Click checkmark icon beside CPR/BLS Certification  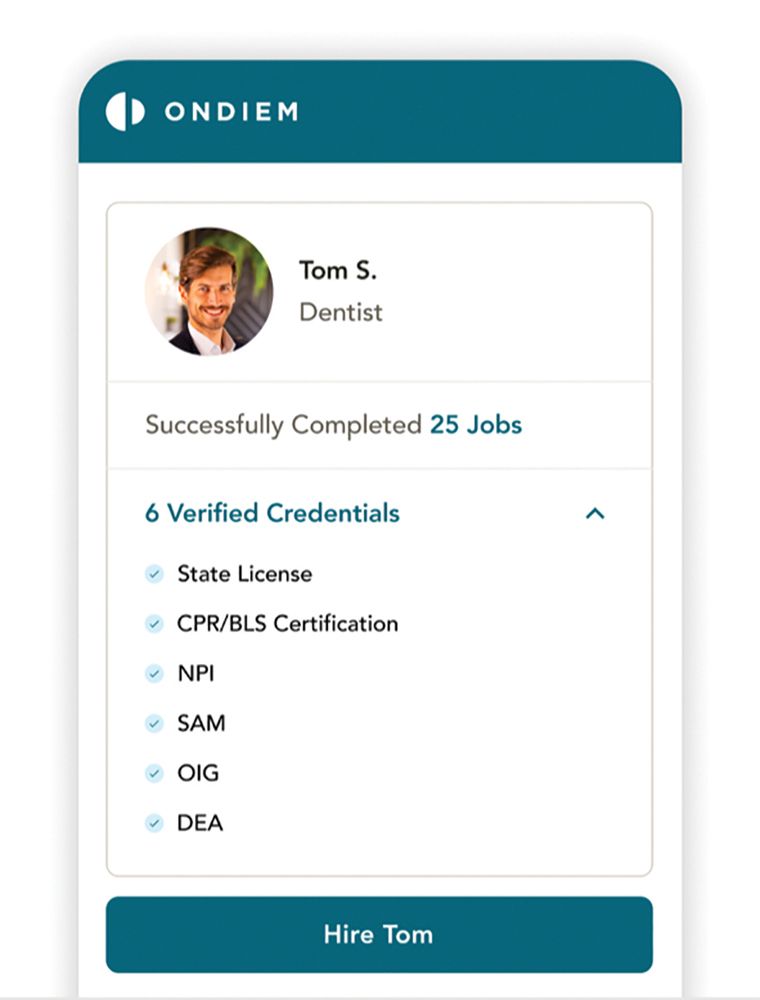click(x=154, y=624)
